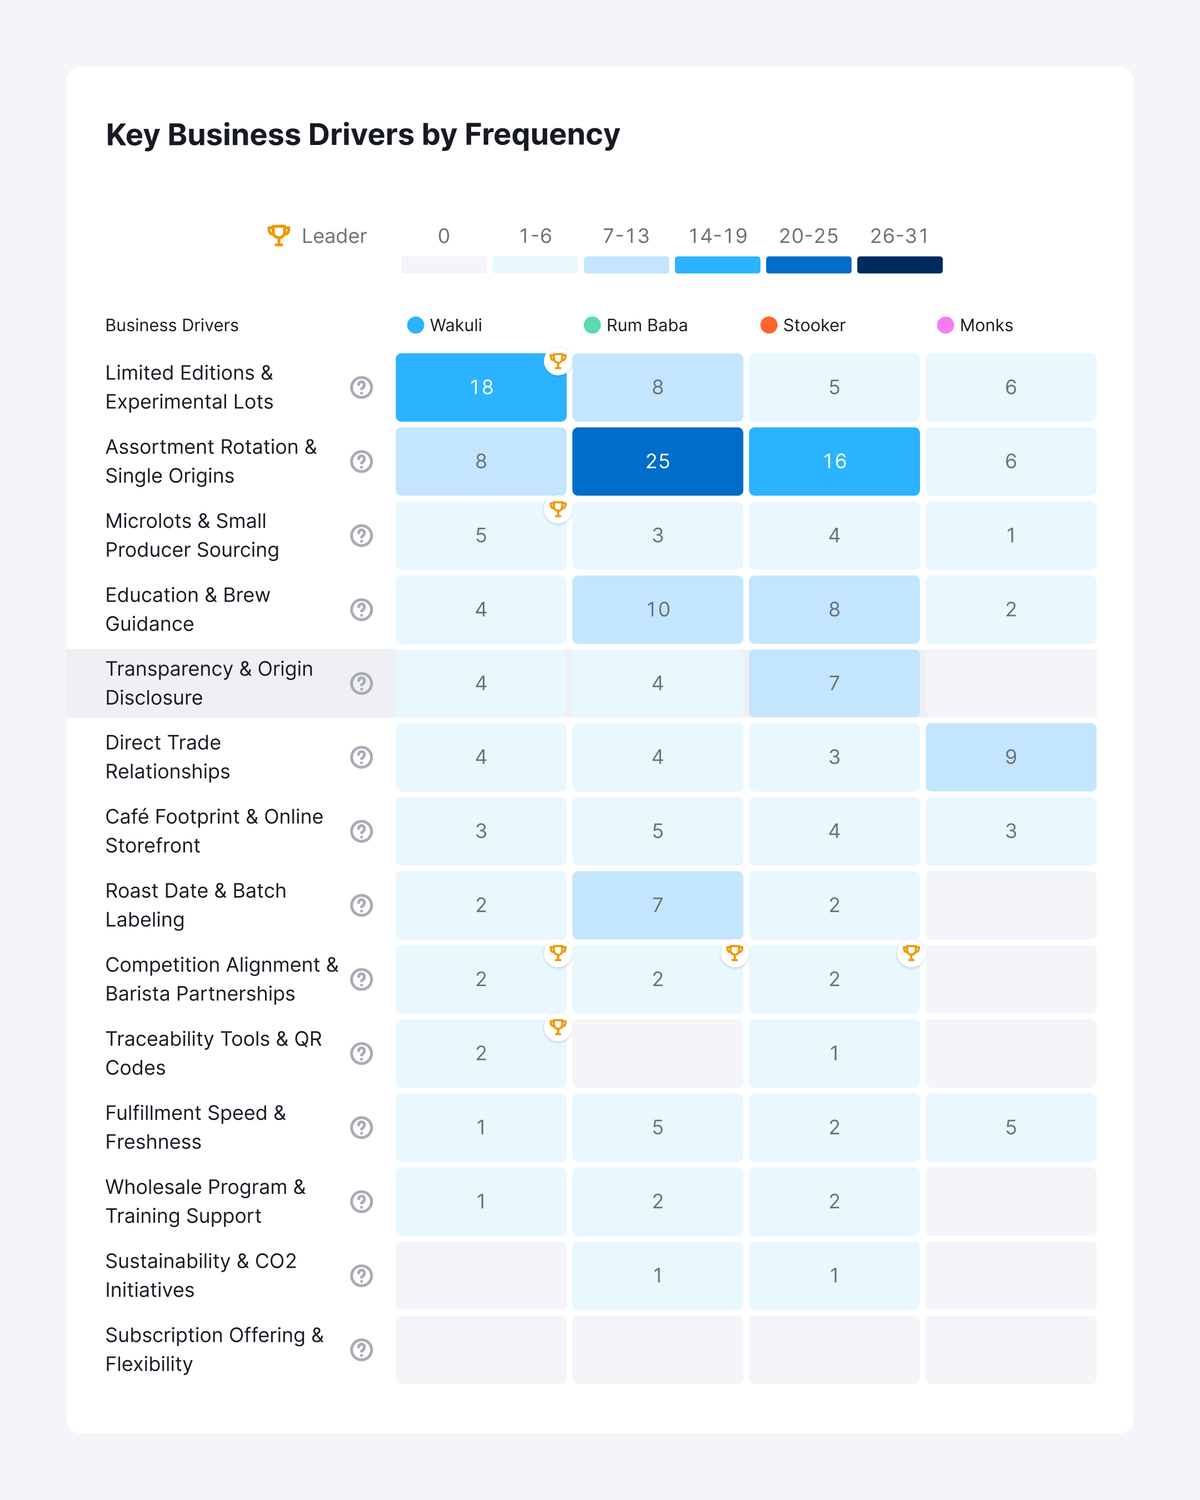The width and height of the screenshot is (1200, 1500).
Task: Click help icon for Subscription Offering & Flexibility
Action: click(362, 1350)
